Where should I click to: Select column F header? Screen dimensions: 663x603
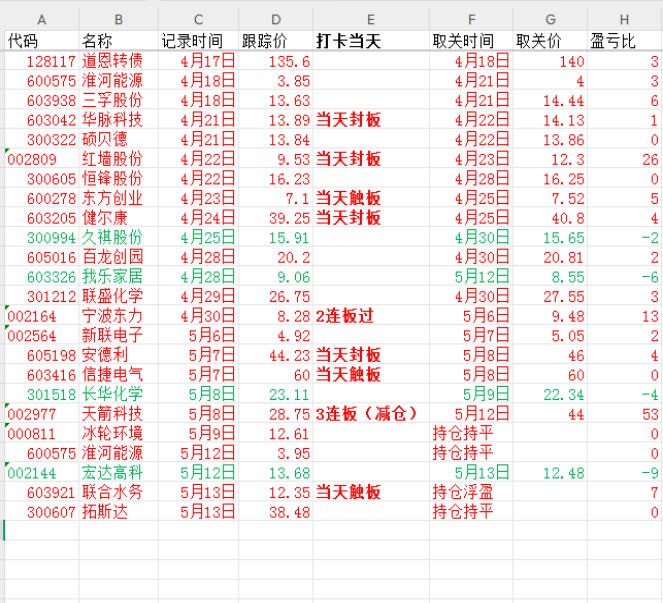471,19
